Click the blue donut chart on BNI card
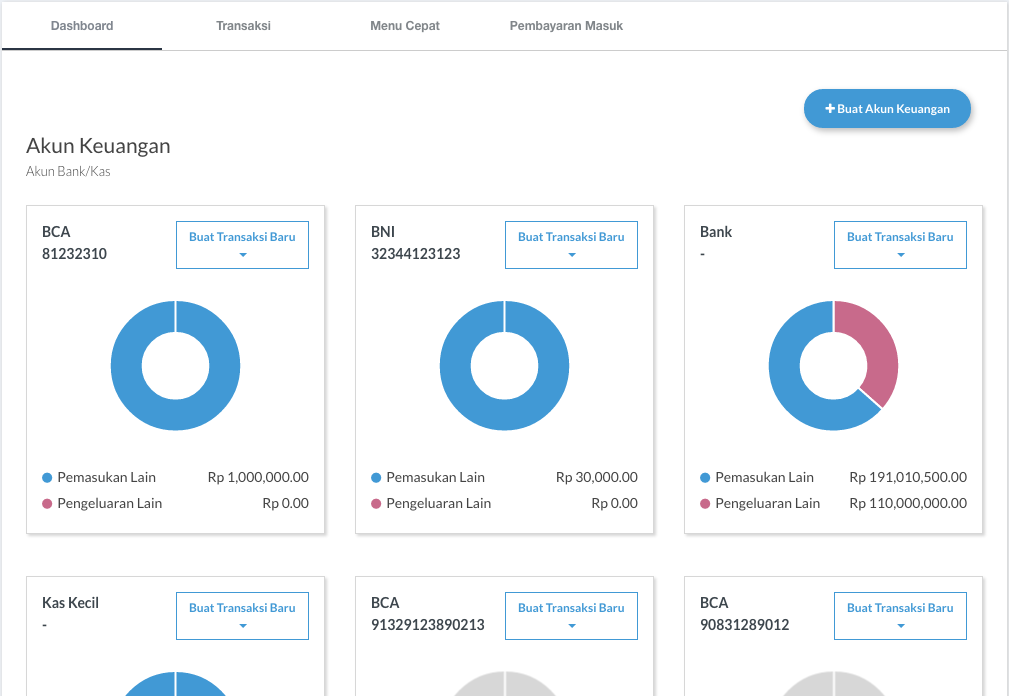 [x=456, y=366]
